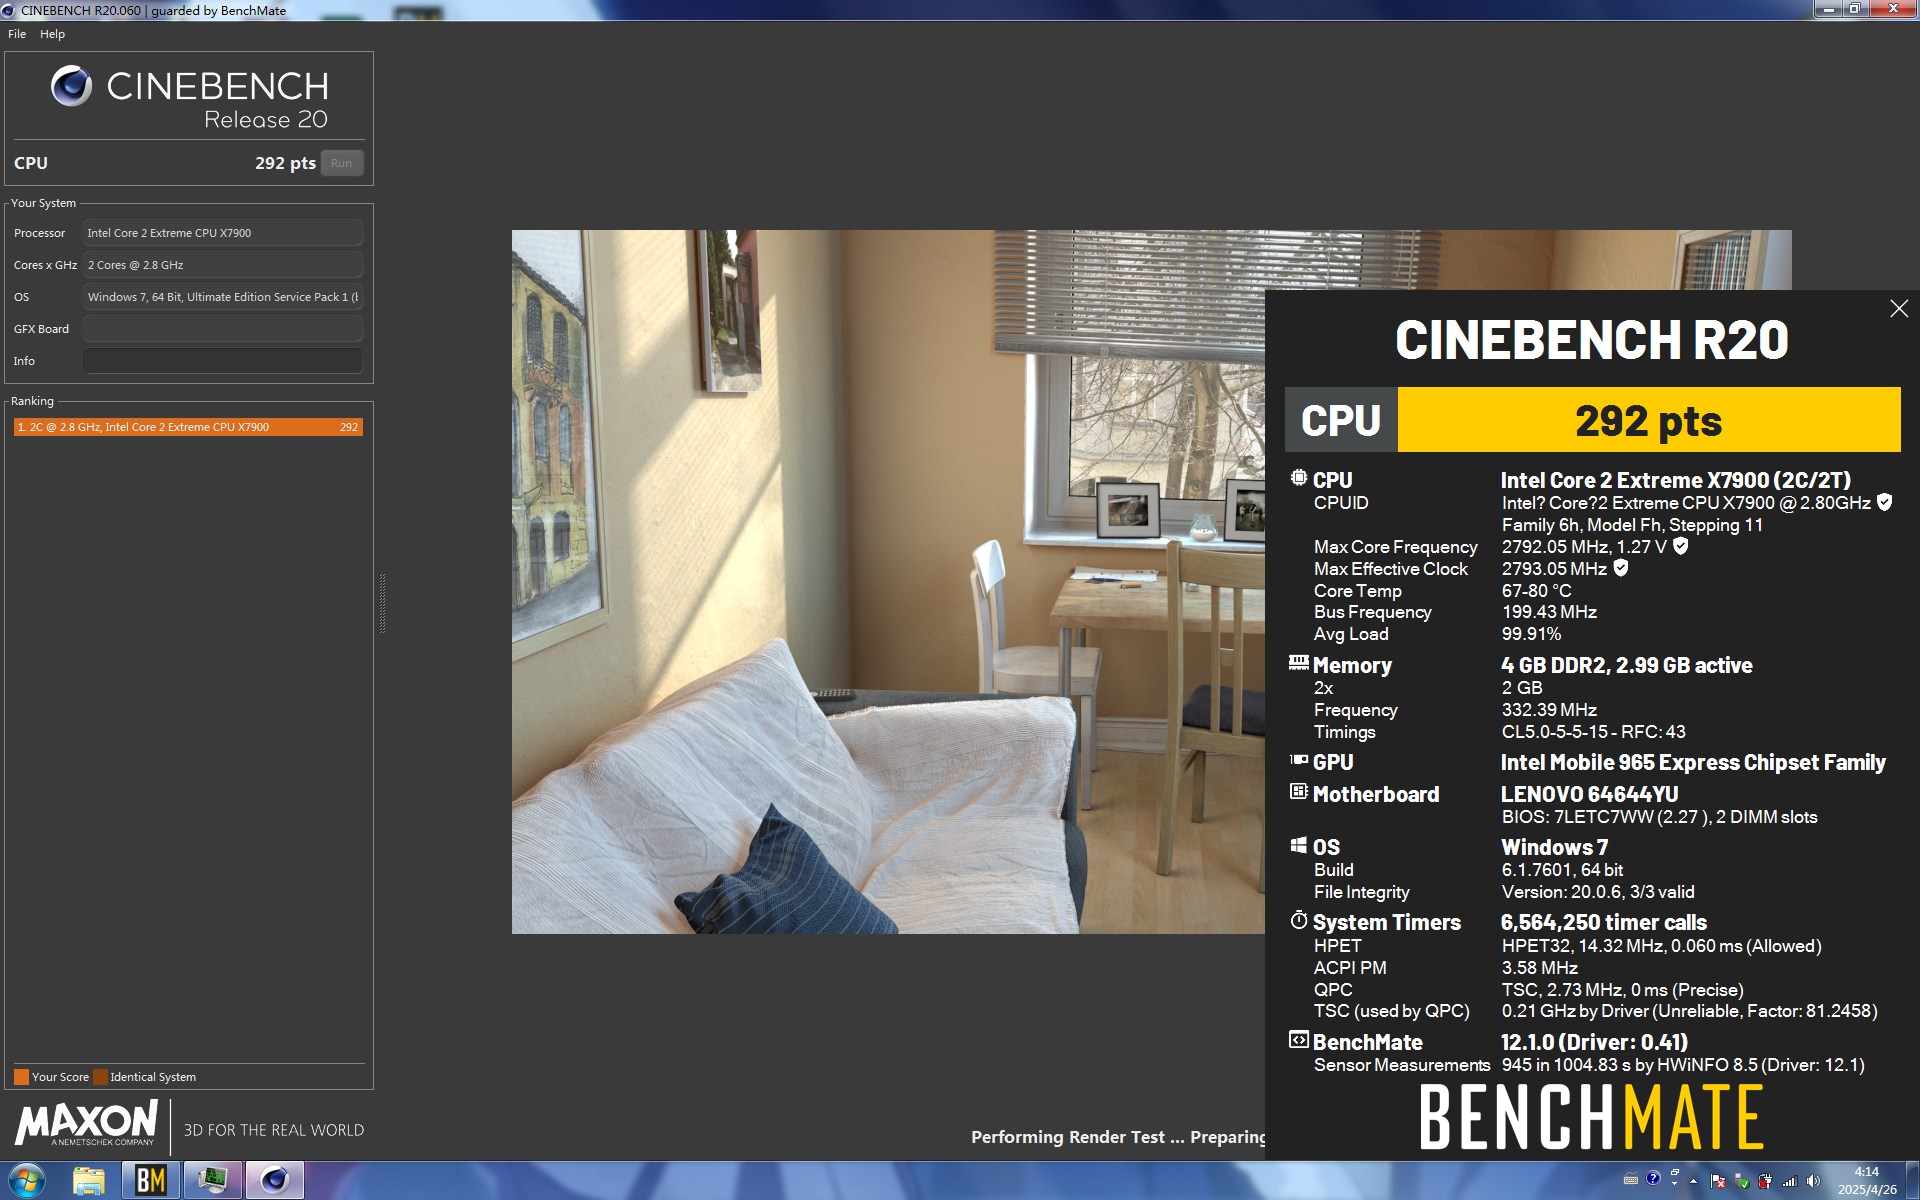
Task: Click Safely Remove Hardware tray icon
Action: 1742,1181
